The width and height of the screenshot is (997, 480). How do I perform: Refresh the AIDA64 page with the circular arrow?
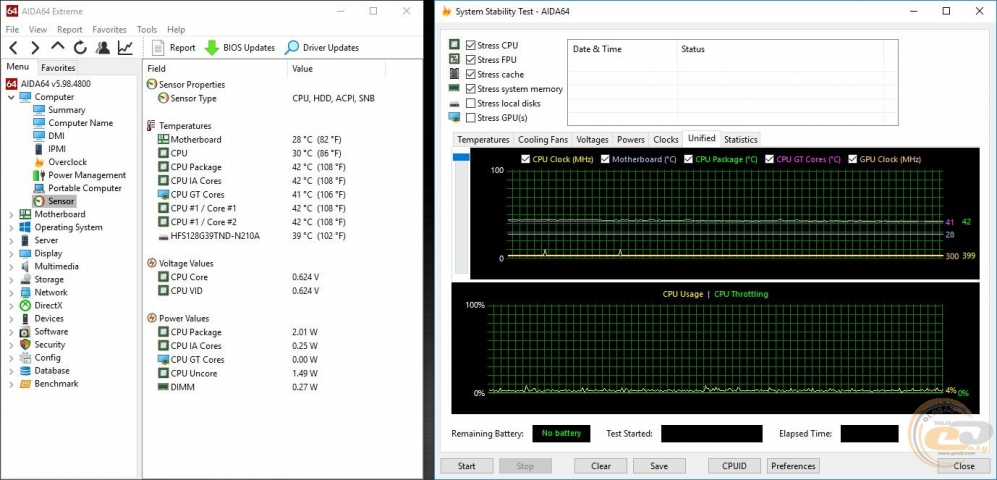point(80,48)
